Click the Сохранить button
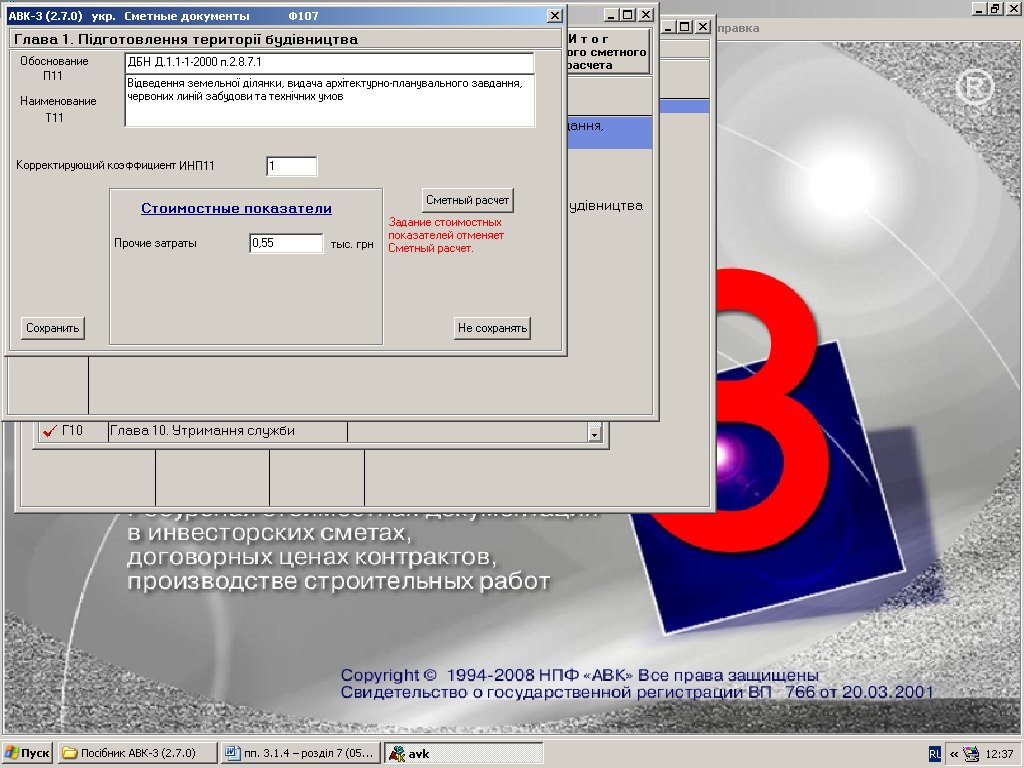Image resolution: width=1024 pixels, height=768 pixels. pos(53,328)
